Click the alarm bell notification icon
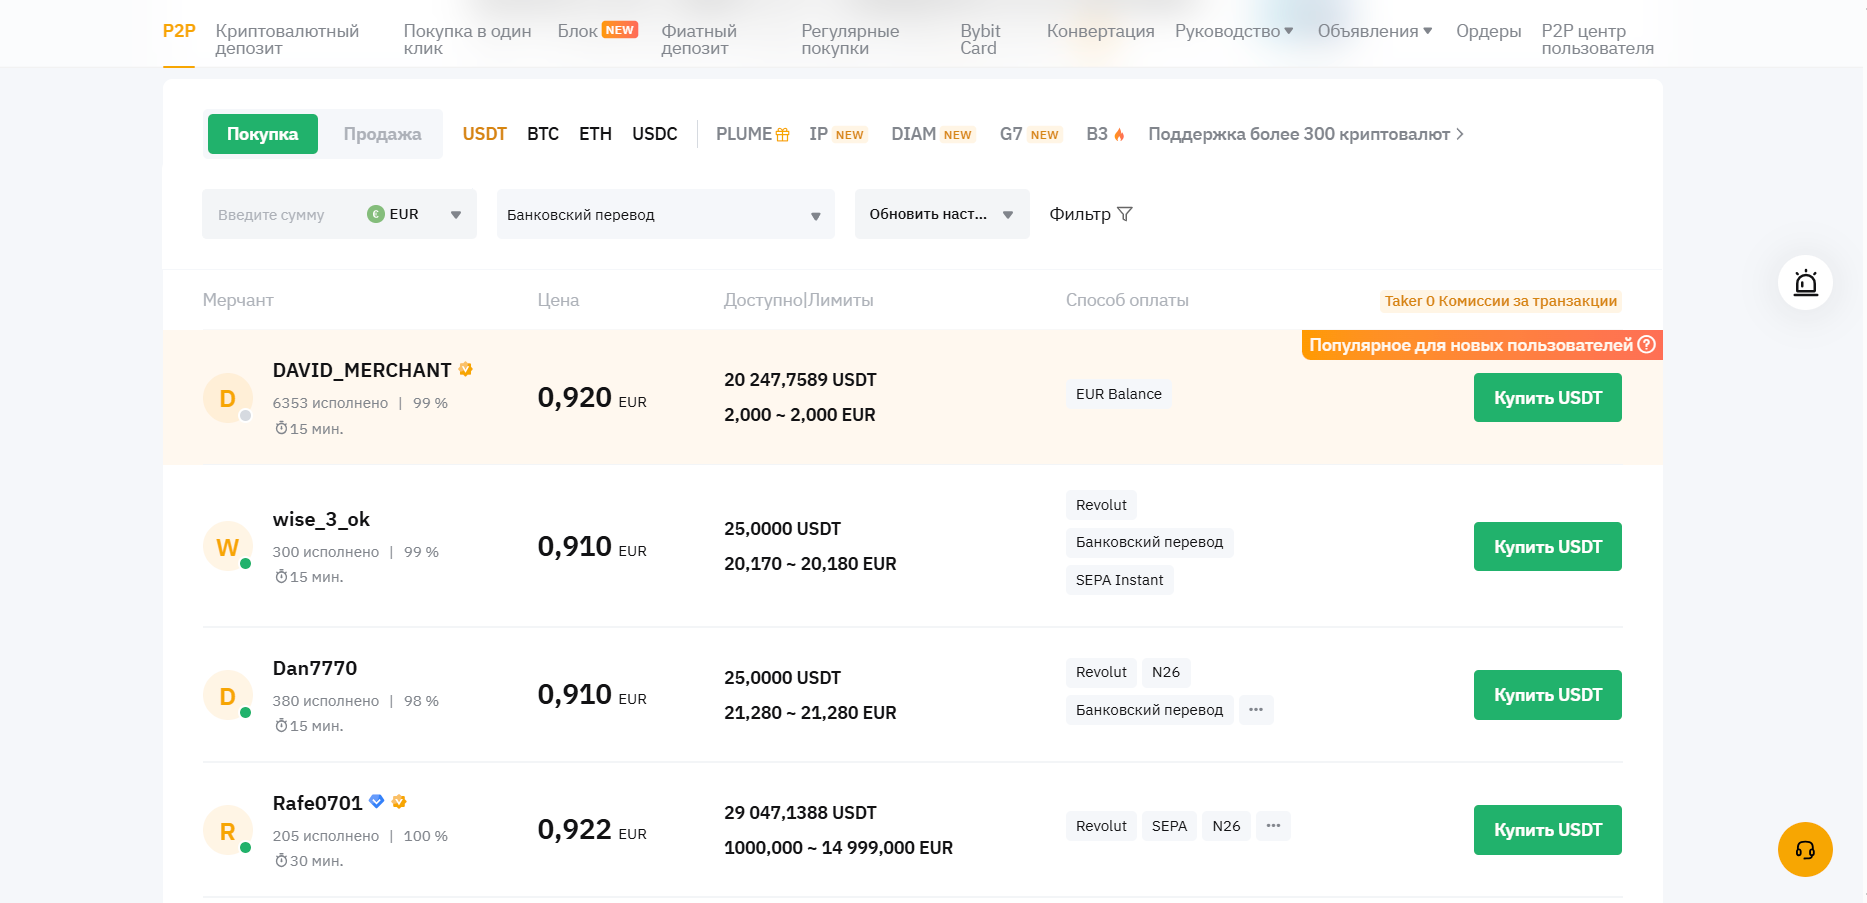This screenshot has height=903, width=1867. click(1805, 283)
